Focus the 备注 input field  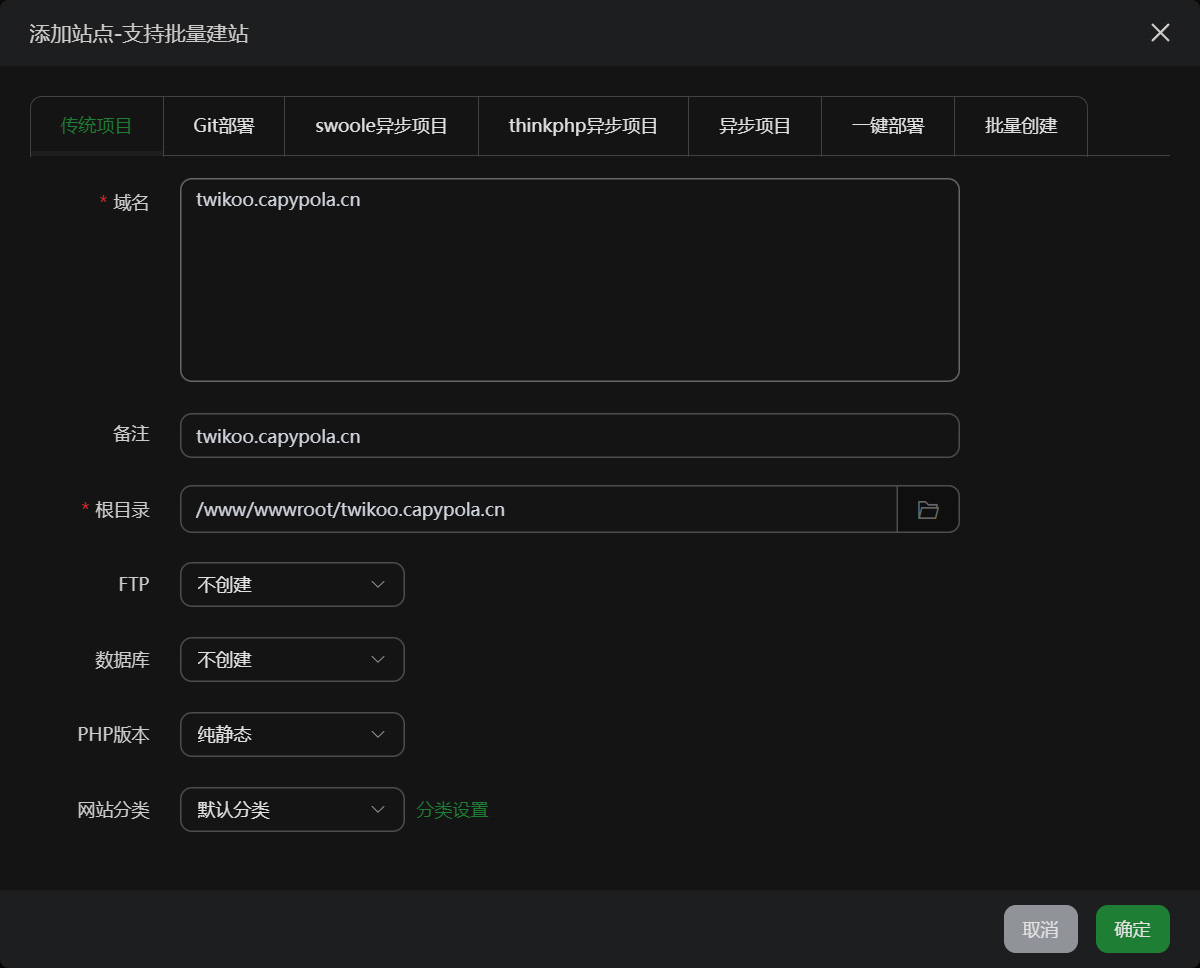tap(569, 436)
